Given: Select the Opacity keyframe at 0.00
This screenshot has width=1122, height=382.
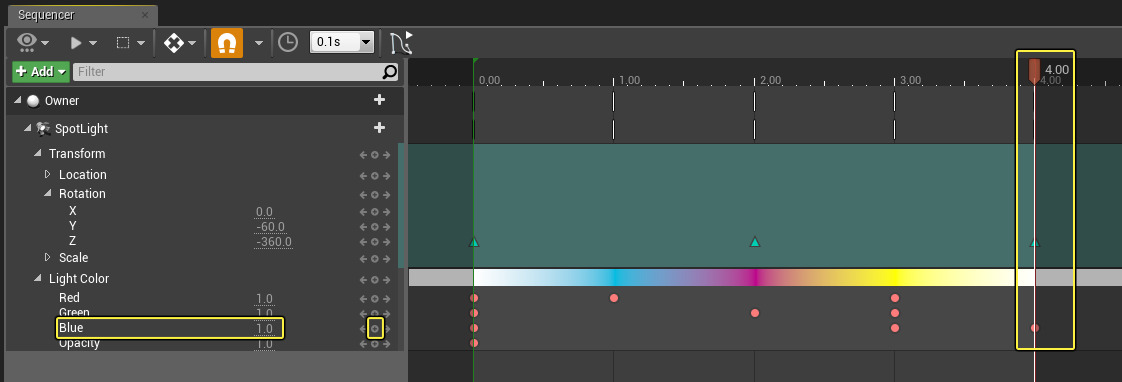Looking at the screenshot, I should (474, 343).
